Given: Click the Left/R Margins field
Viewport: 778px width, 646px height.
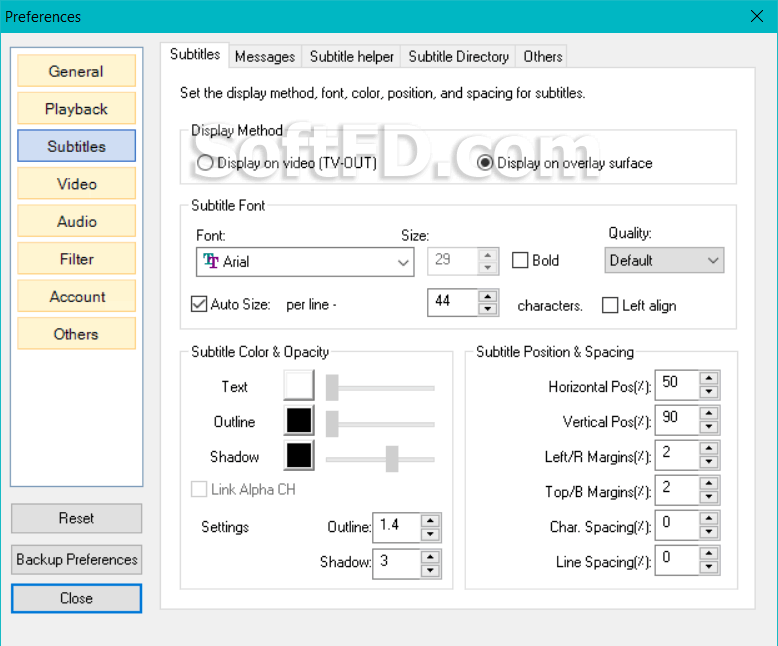Looking at the screenshot, I should pos(677,455).
